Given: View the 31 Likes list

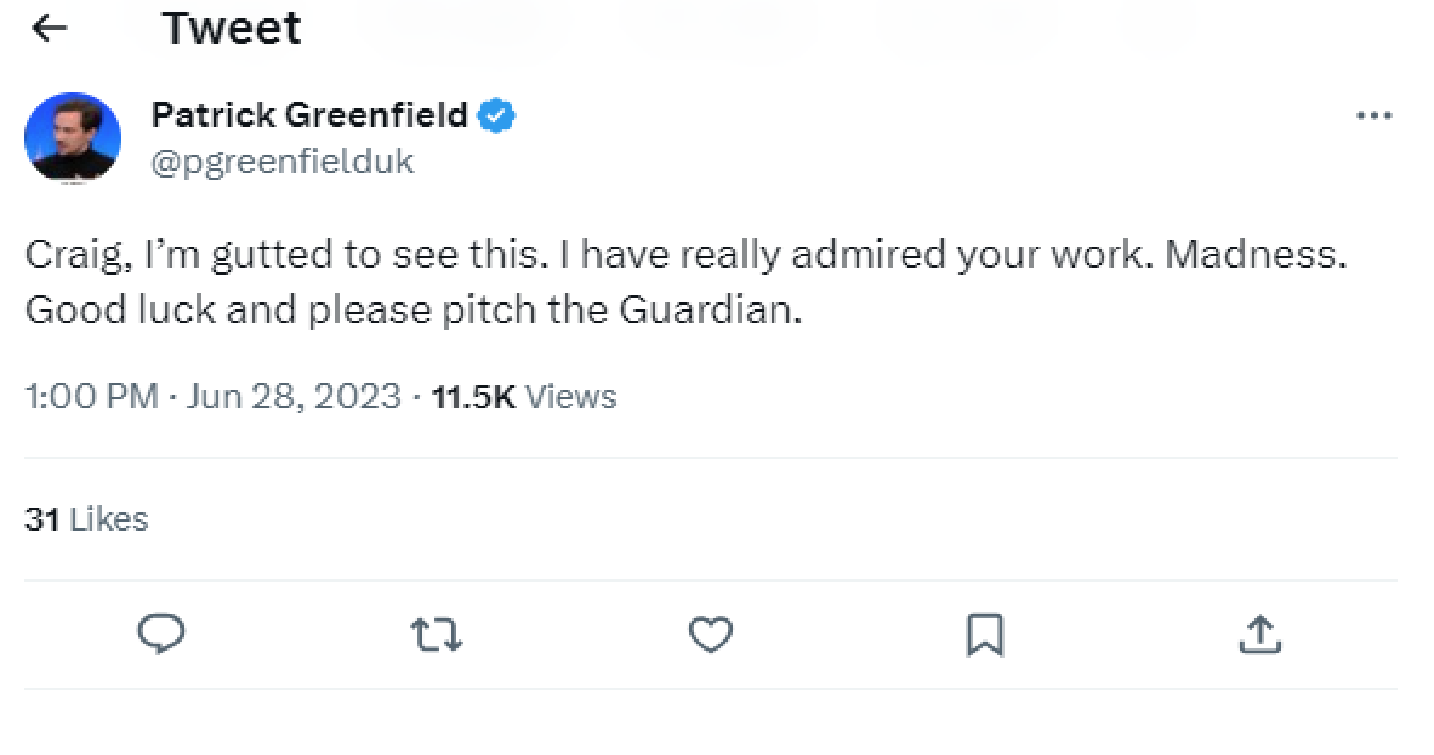Looking at the screenshot, I should (86, 519).
